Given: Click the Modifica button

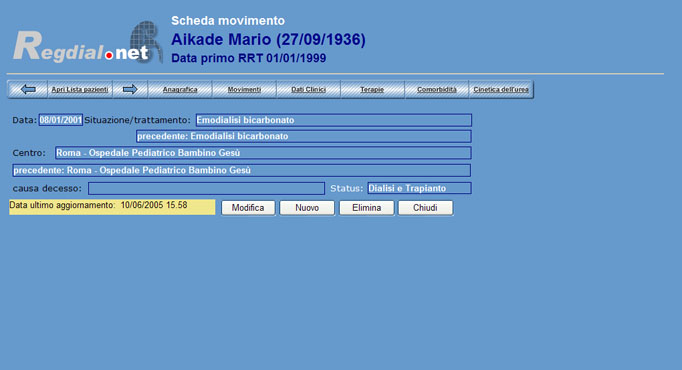Looking at the screenshot, I should [248, 208].
